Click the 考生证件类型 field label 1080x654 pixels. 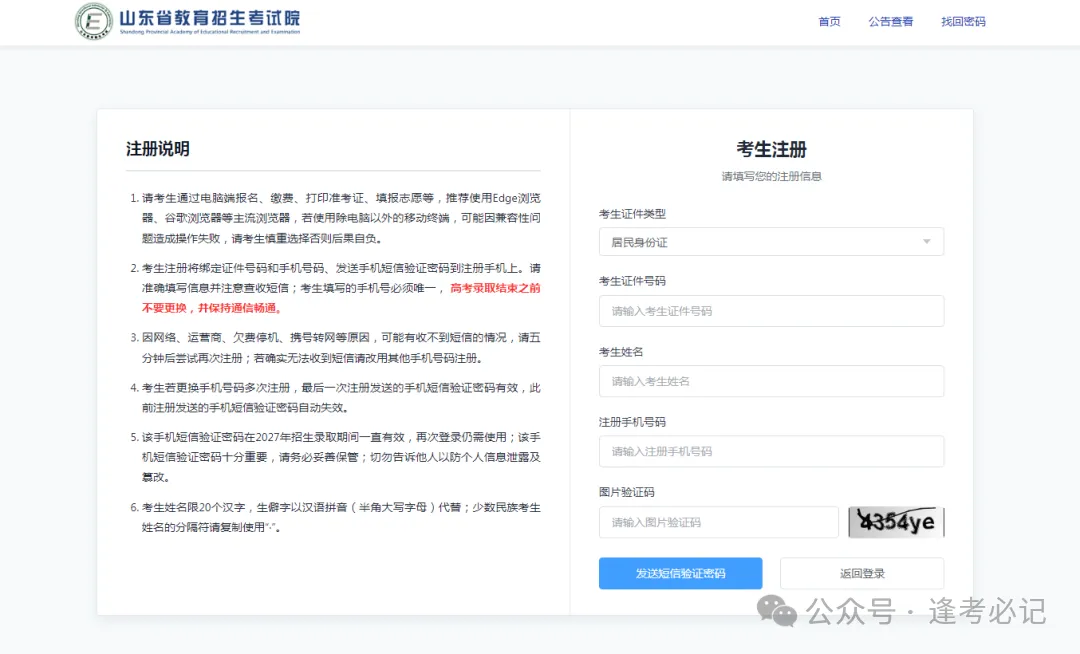pyautogui.click(x=632, y=214)
